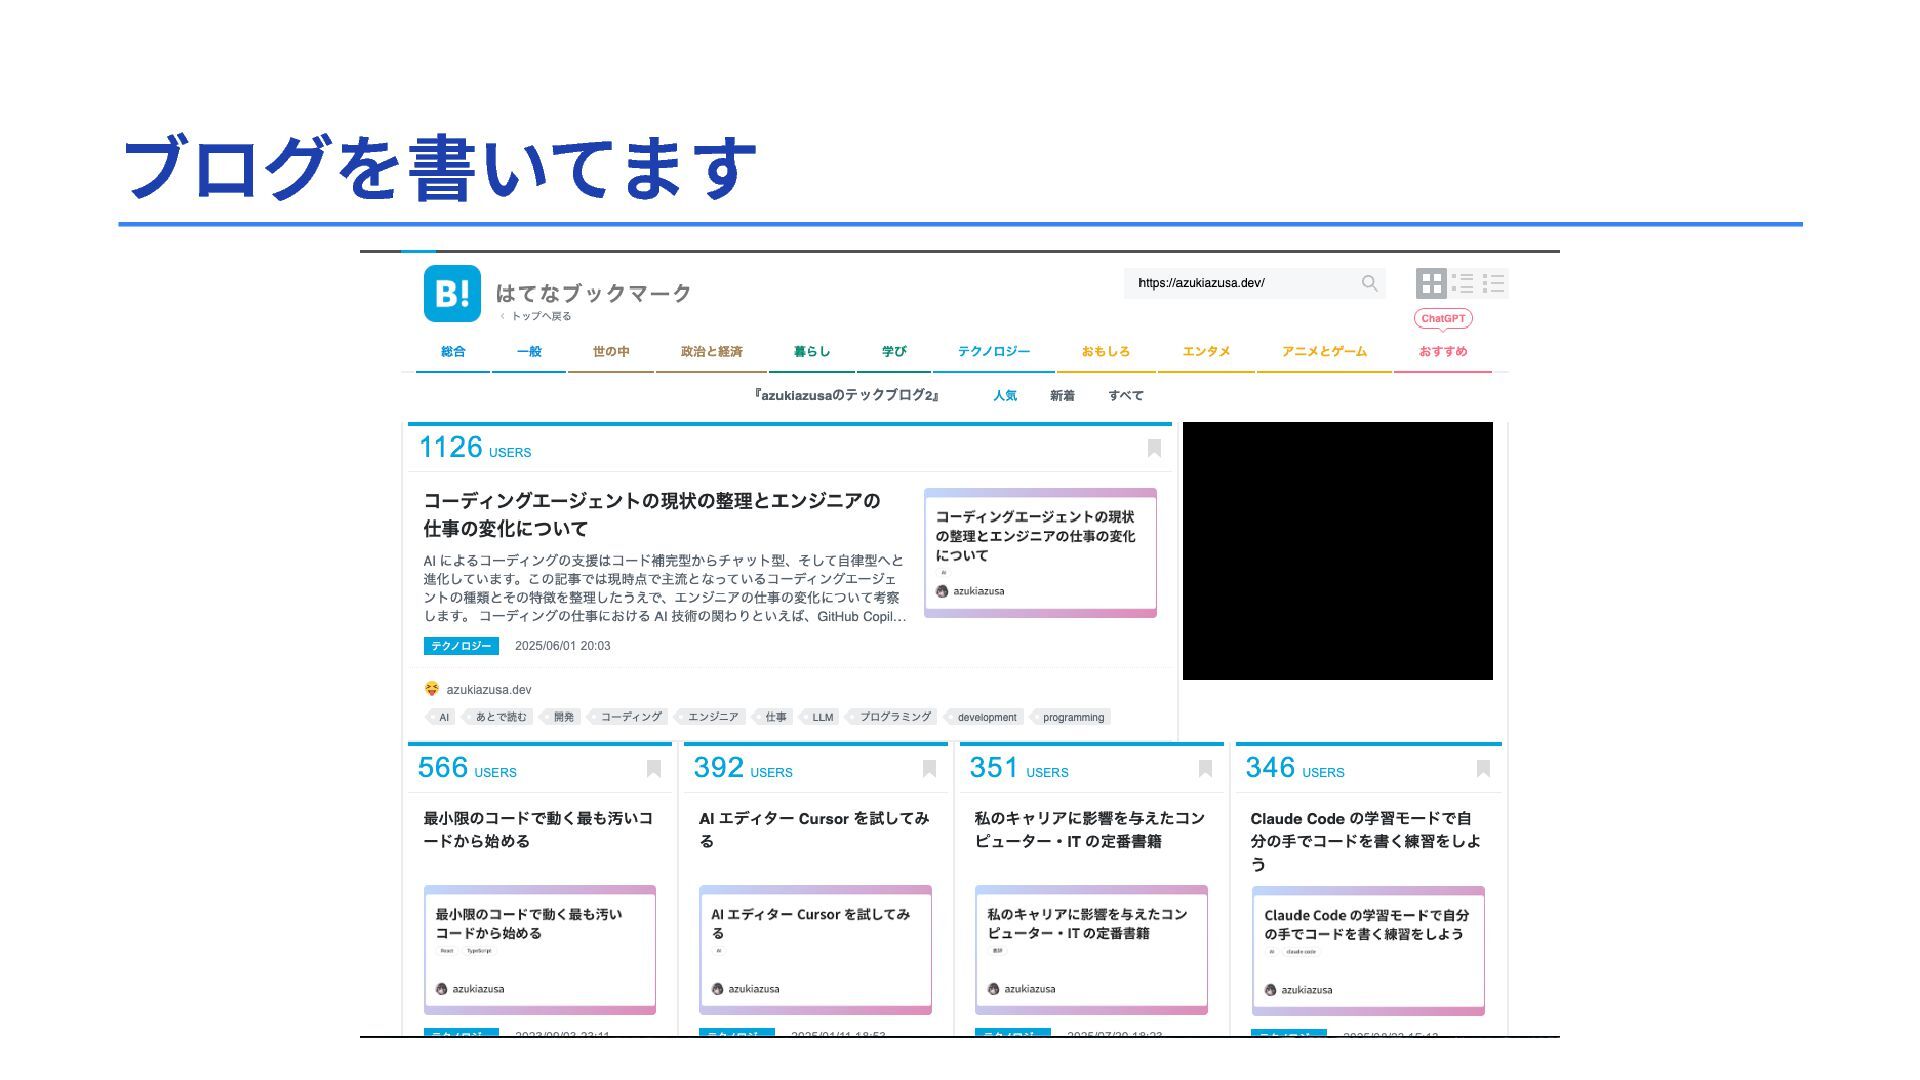Bookmark the 346 users article

1483,768
